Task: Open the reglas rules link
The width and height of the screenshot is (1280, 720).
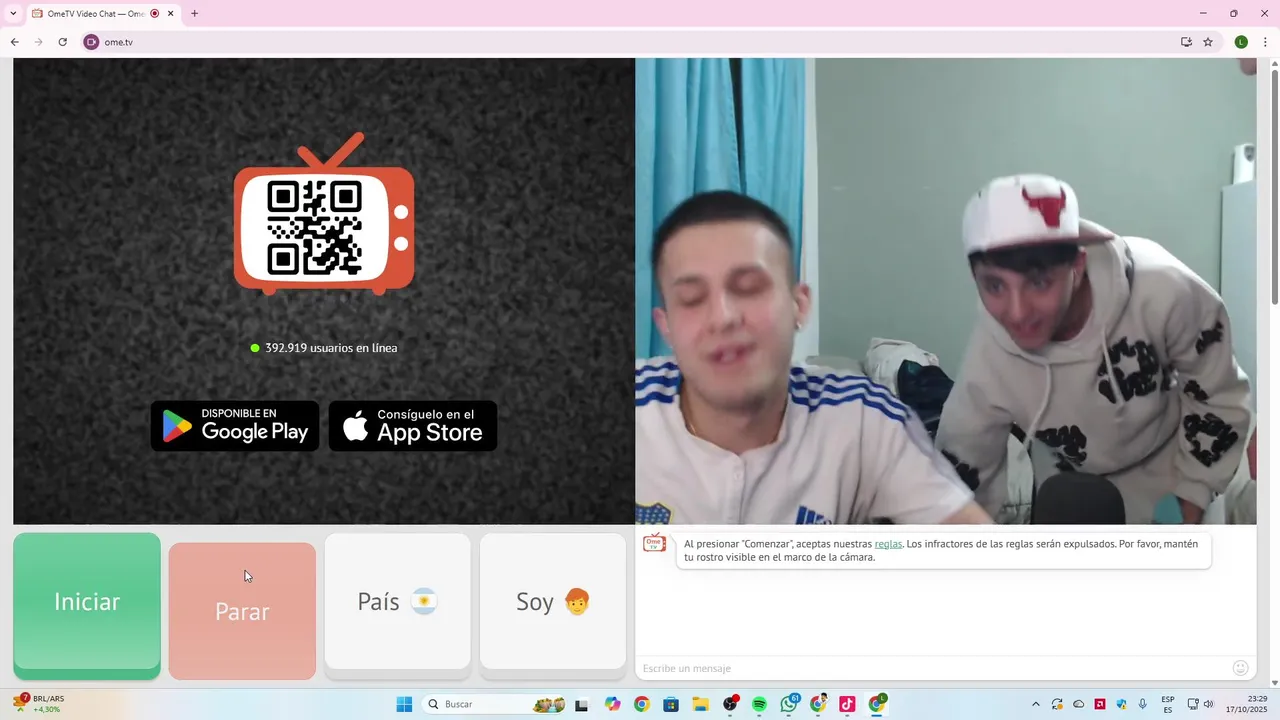Action: tap(888, 544)
